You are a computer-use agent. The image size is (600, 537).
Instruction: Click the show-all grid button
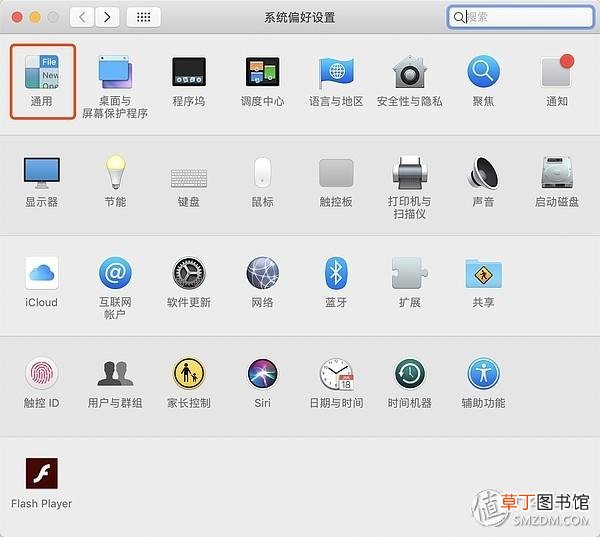[143, 17]
